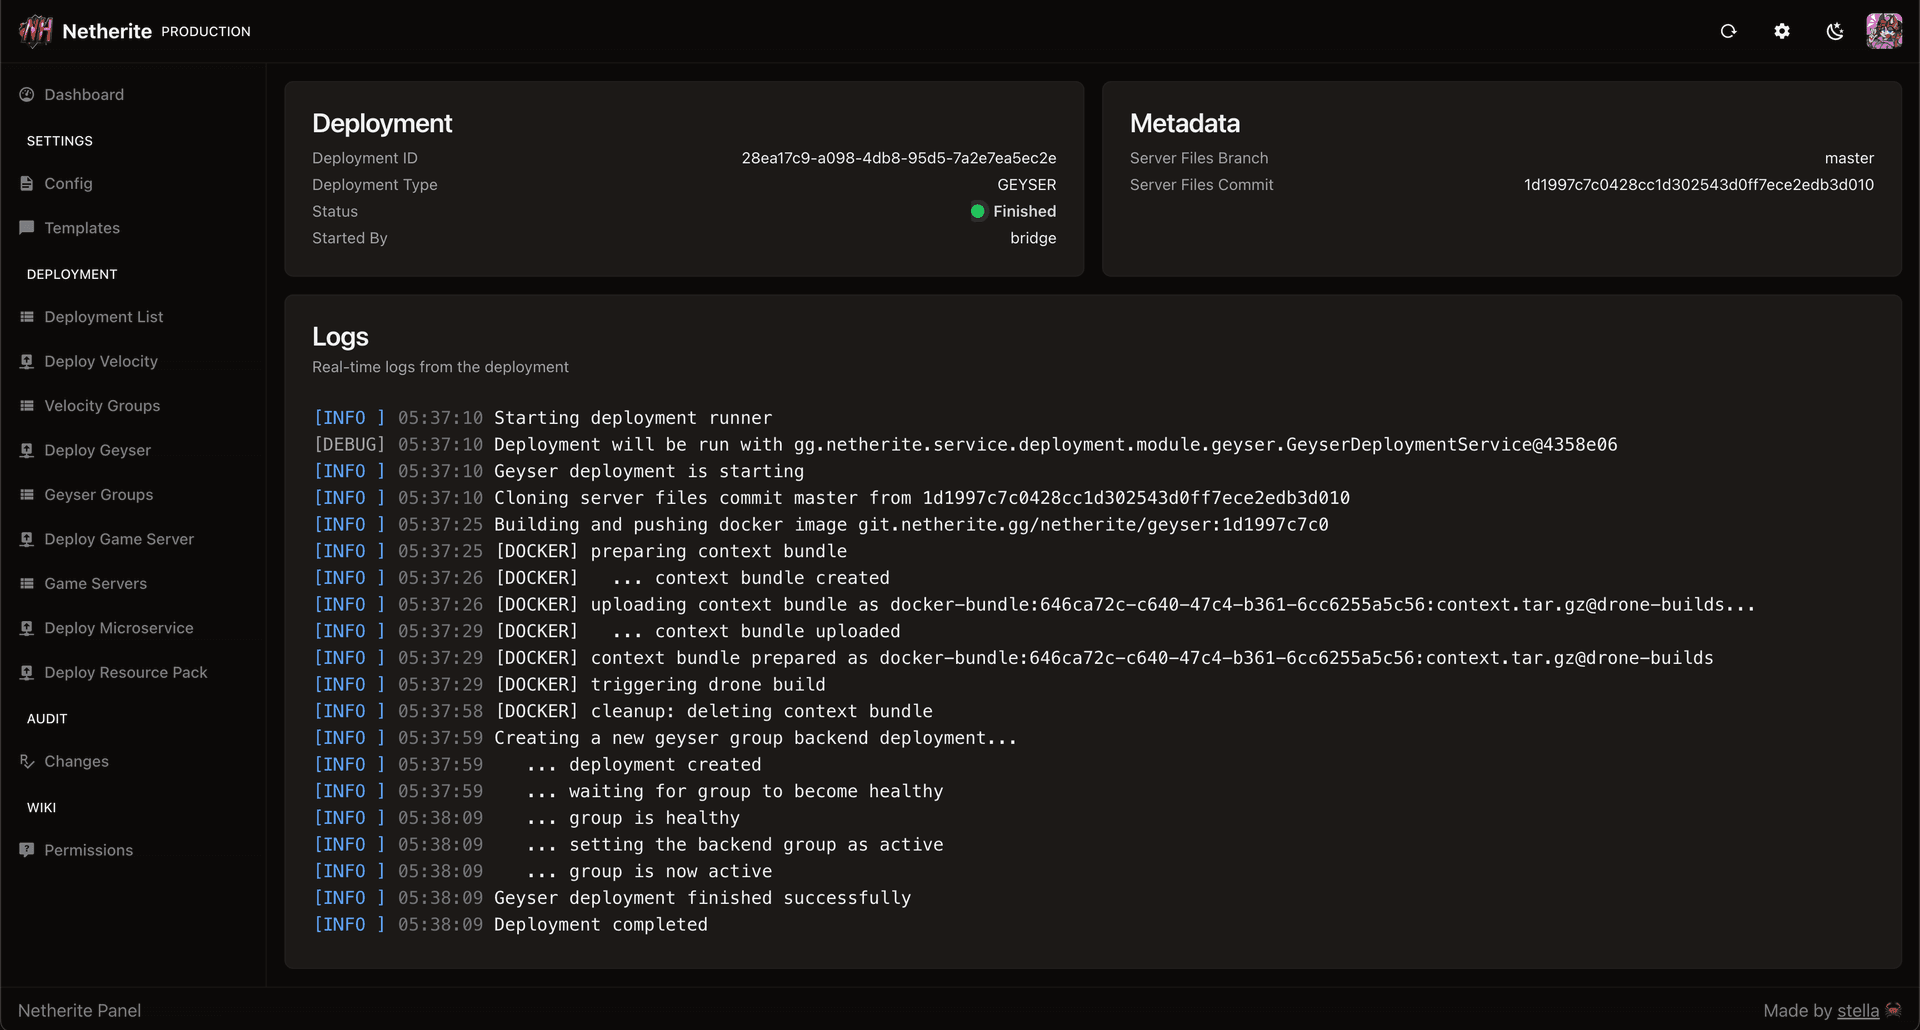Open Game Servers list

pos(95,584)
